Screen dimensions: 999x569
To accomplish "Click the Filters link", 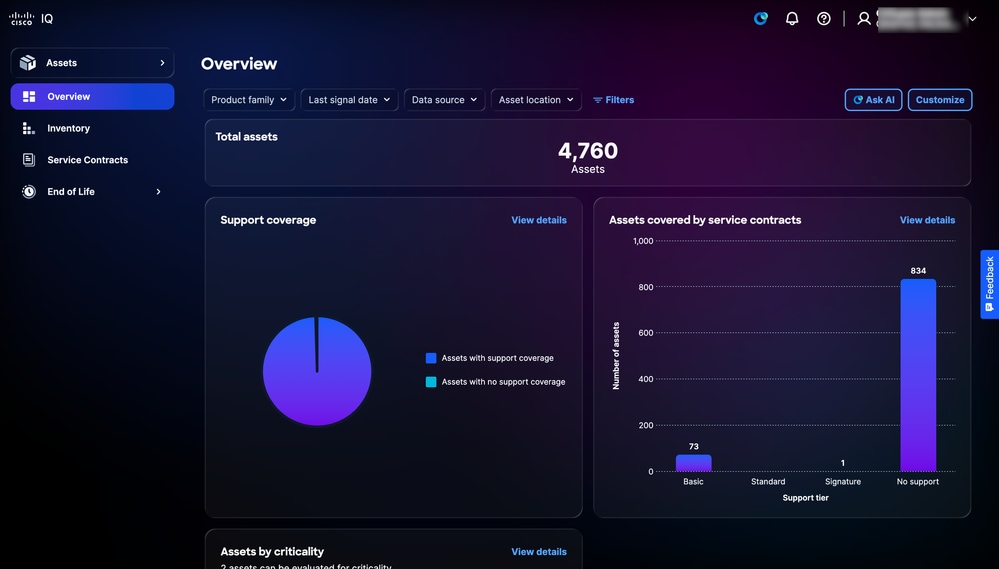I will 614,99.
